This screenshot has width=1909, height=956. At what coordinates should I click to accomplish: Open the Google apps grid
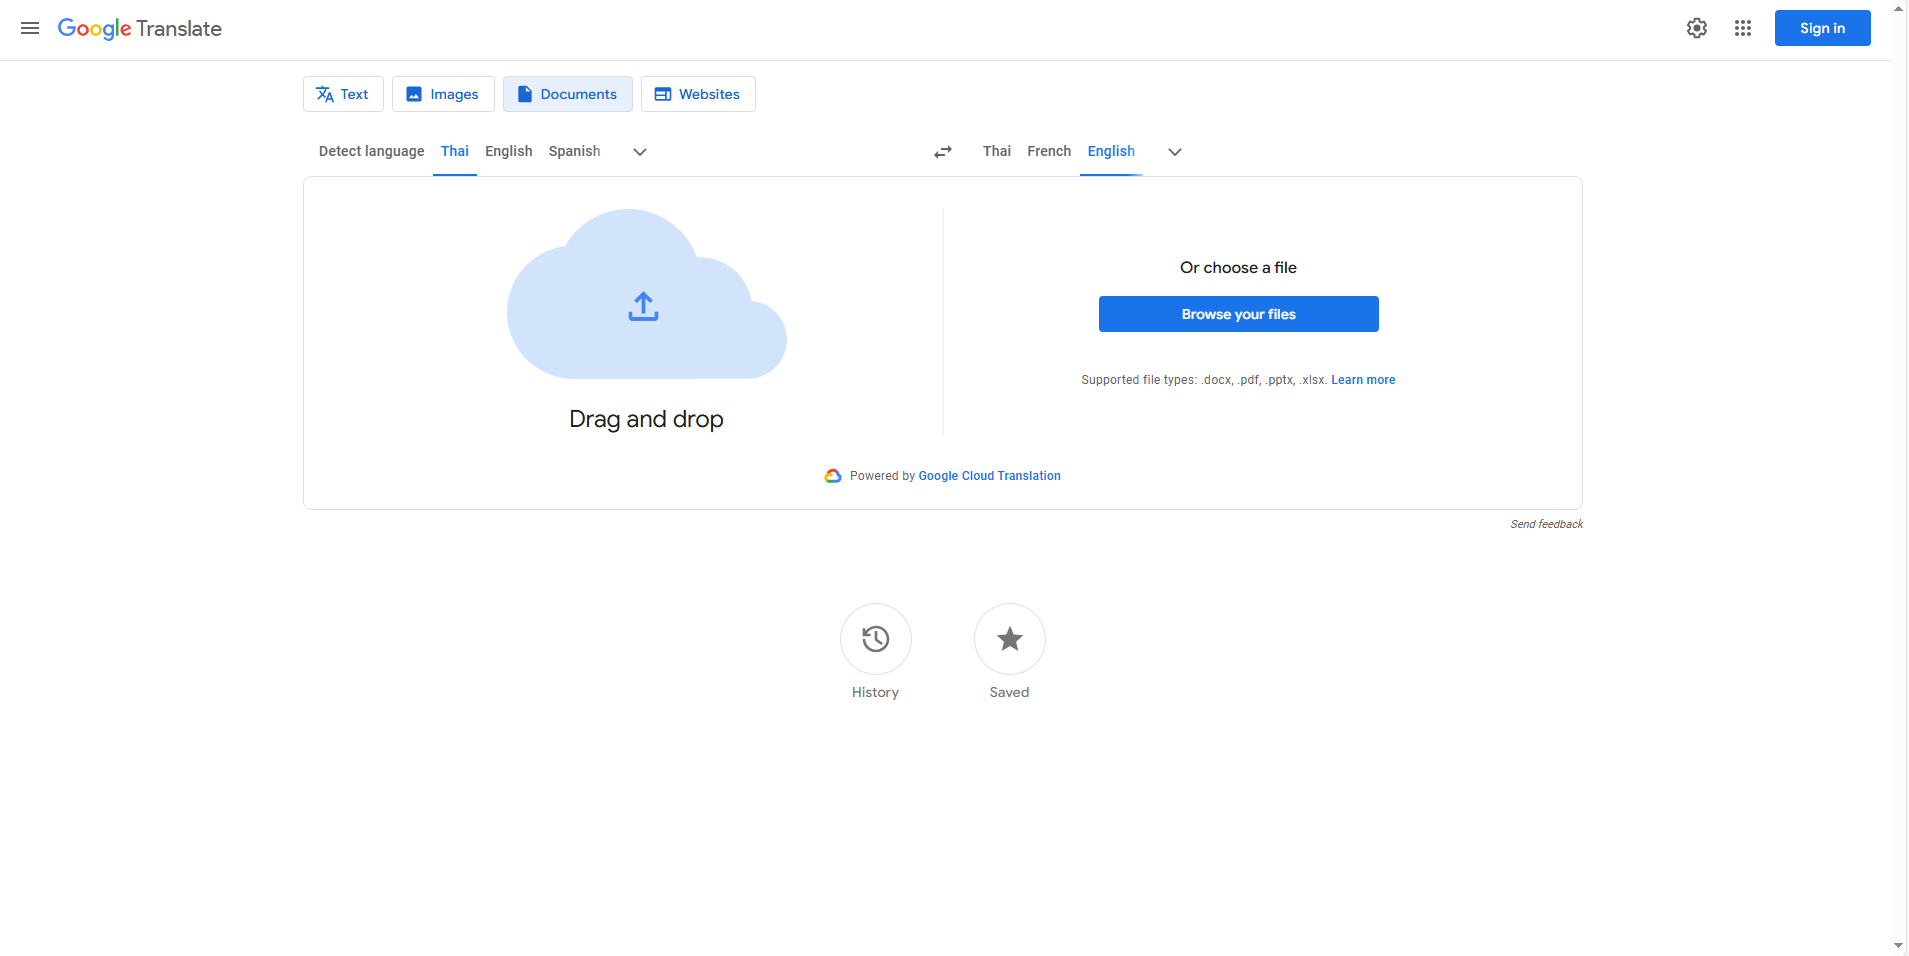click(1742, 28)
